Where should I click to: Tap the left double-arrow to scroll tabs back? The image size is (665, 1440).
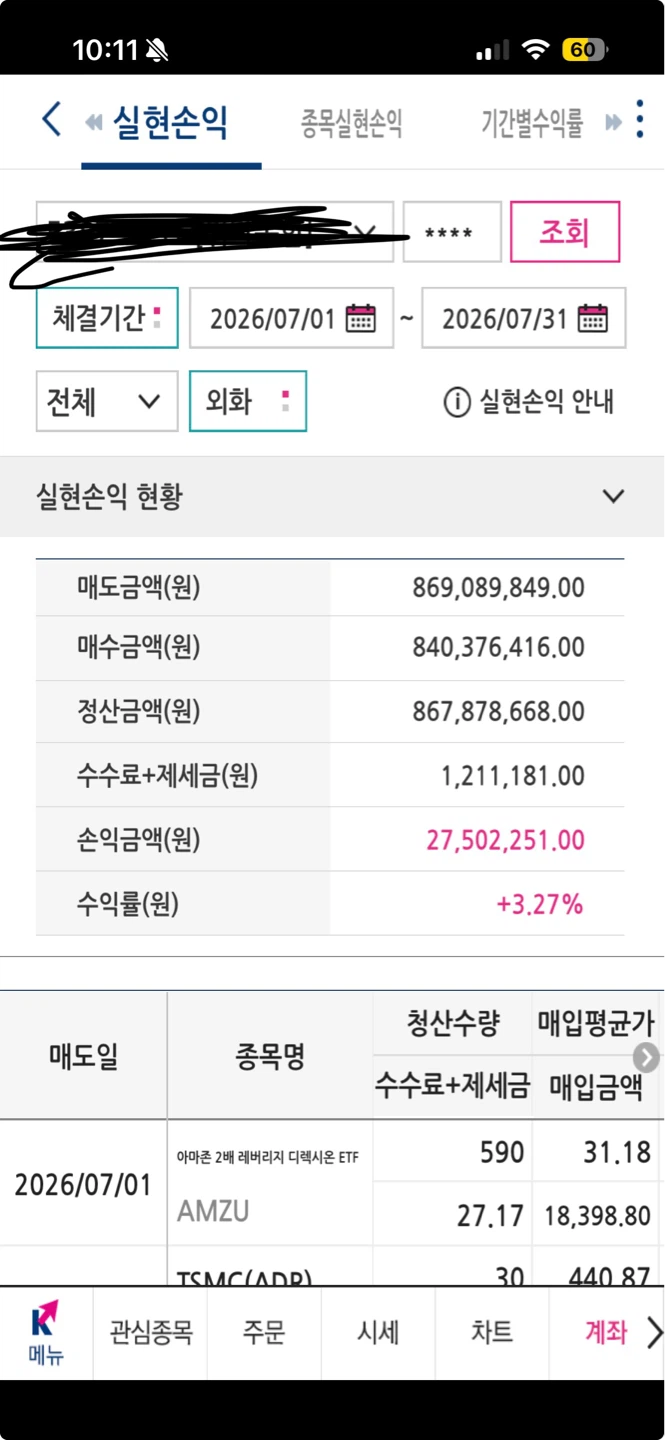click(x=94, y=122)
